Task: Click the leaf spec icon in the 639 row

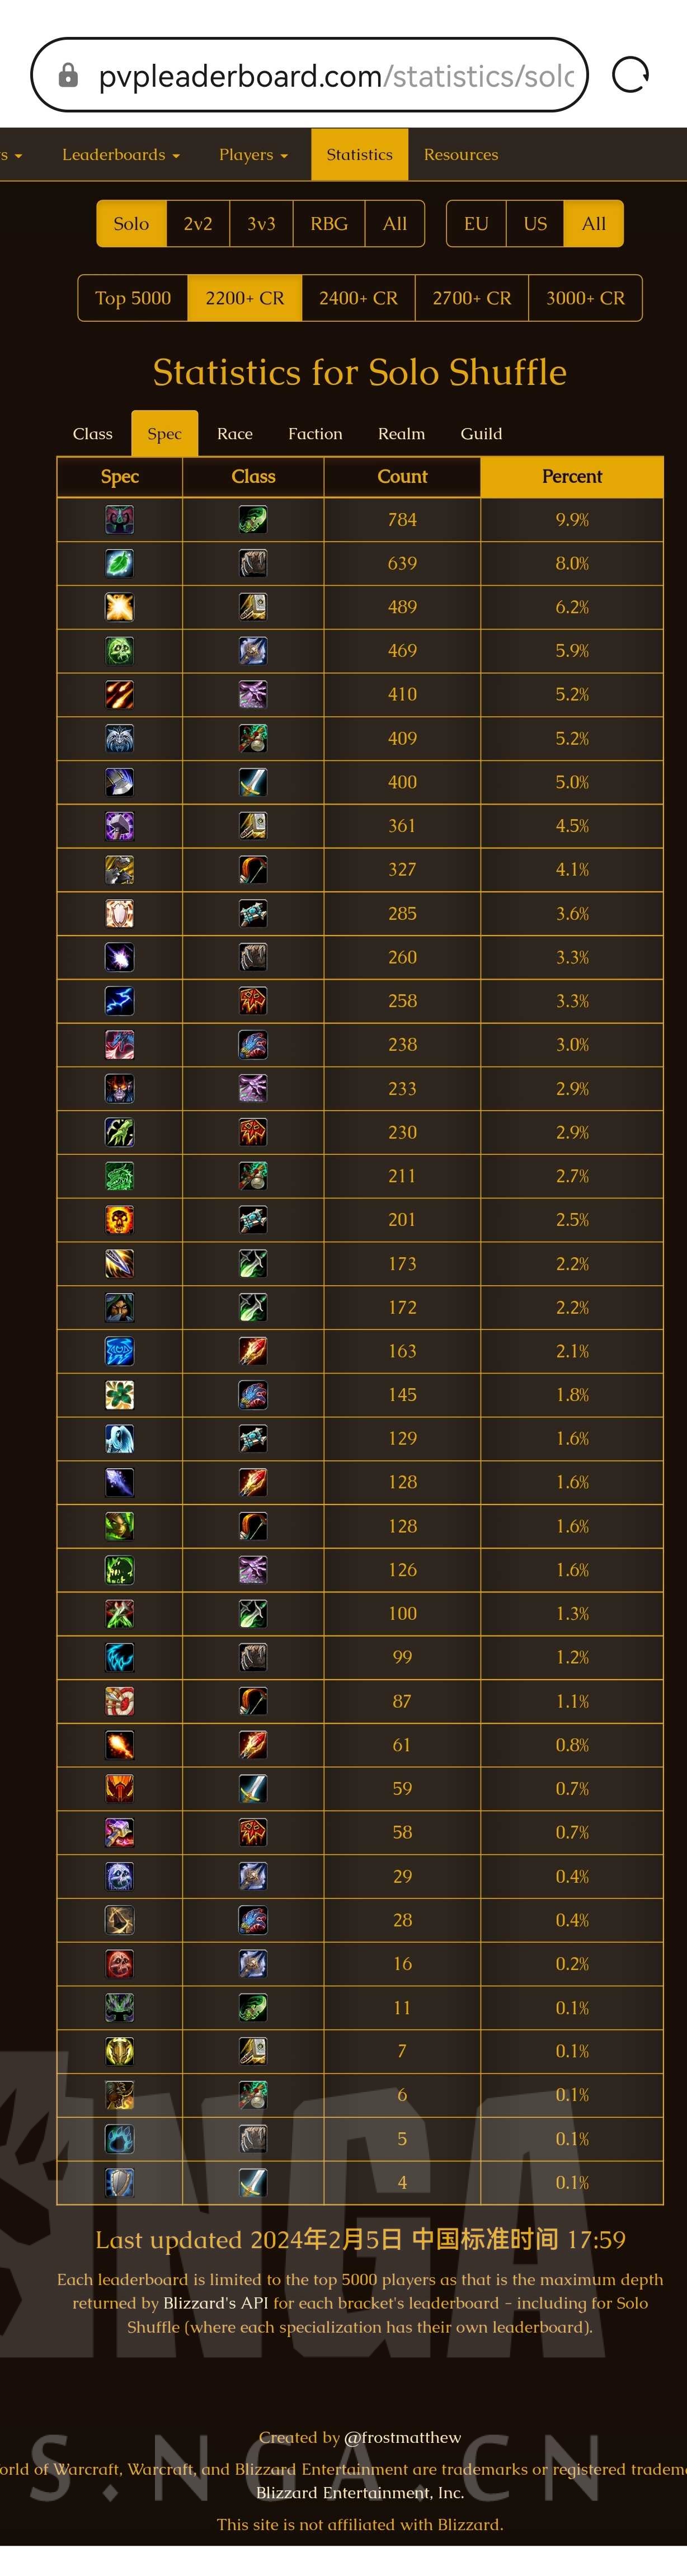Action: tap(119, 564)
